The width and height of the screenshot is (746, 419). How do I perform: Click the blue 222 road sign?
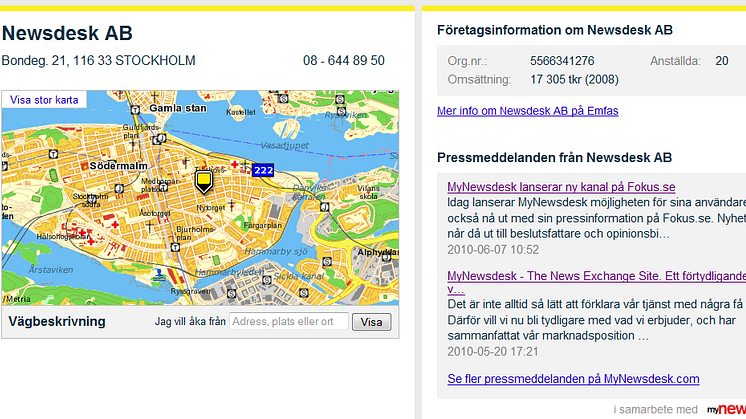[263, 170]
